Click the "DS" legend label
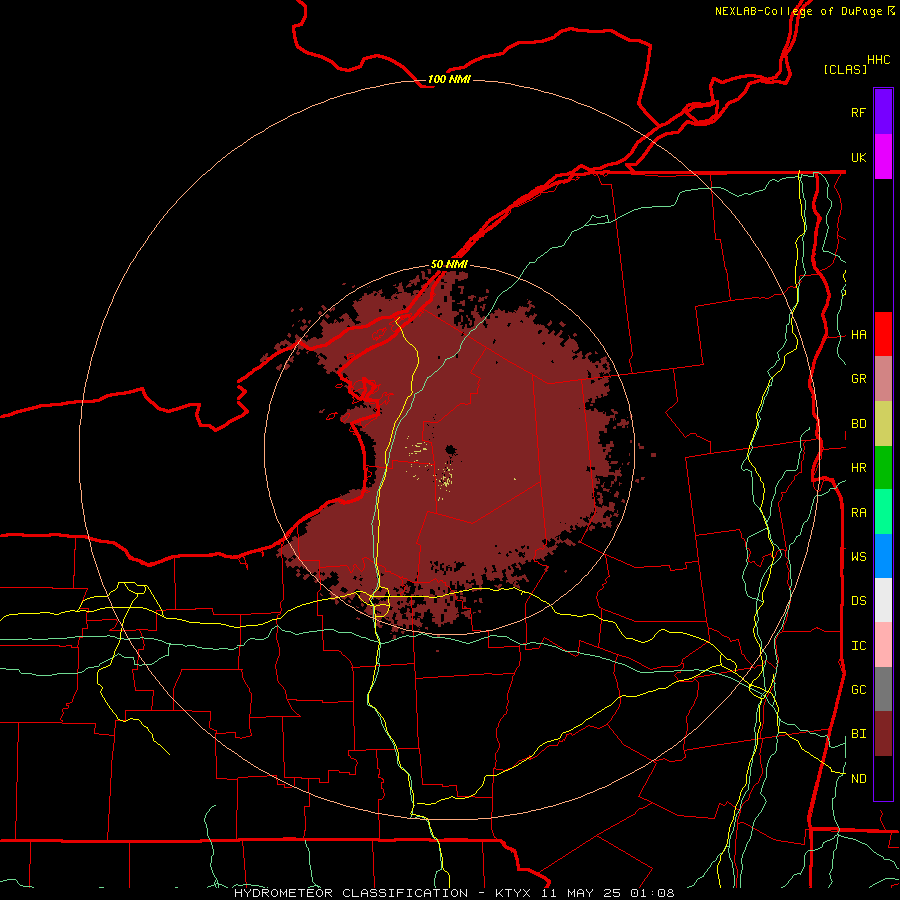Screen dimensions: 900x900 [x=858, y=601]
